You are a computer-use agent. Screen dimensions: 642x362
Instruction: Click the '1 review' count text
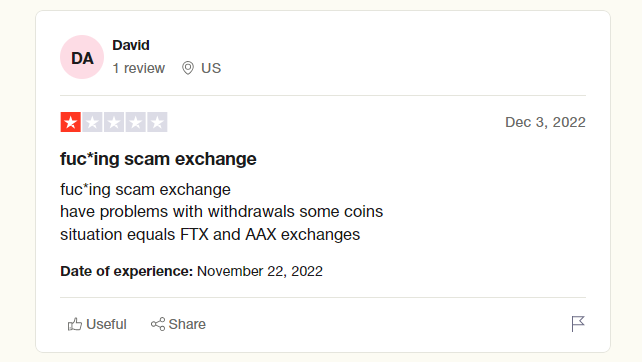138,68
